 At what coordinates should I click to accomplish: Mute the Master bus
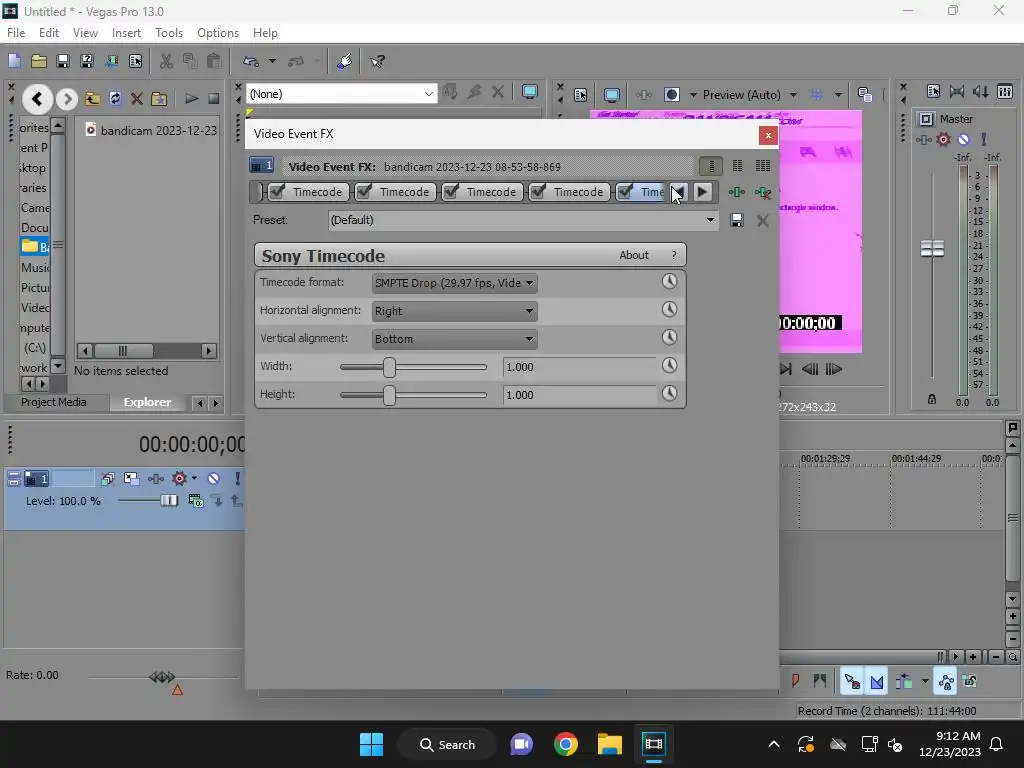pyautogui.click(x=964, y=139)
